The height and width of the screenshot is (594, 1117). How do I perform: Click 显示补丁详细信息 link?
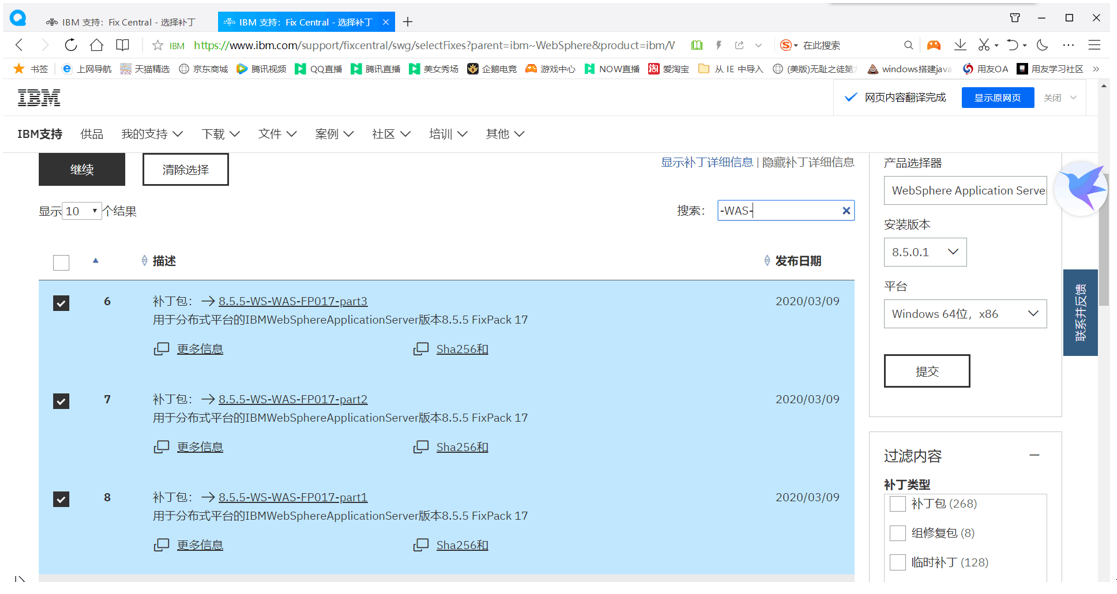707,162
